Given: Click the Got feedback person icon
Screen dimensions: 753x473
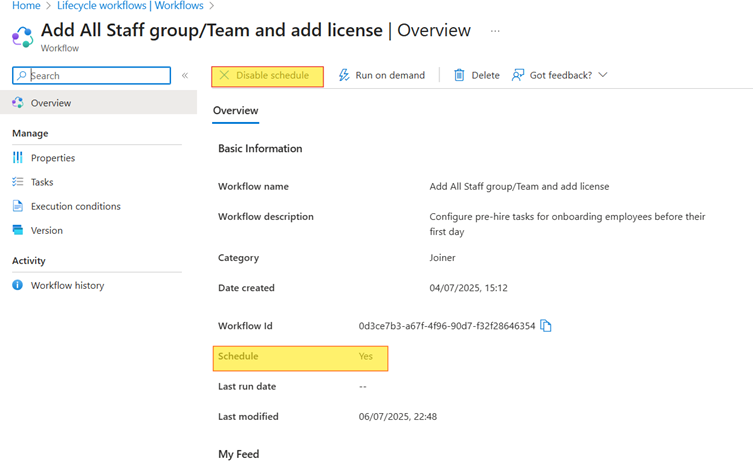Looking at the screenshot, I should tap(518, 75).
